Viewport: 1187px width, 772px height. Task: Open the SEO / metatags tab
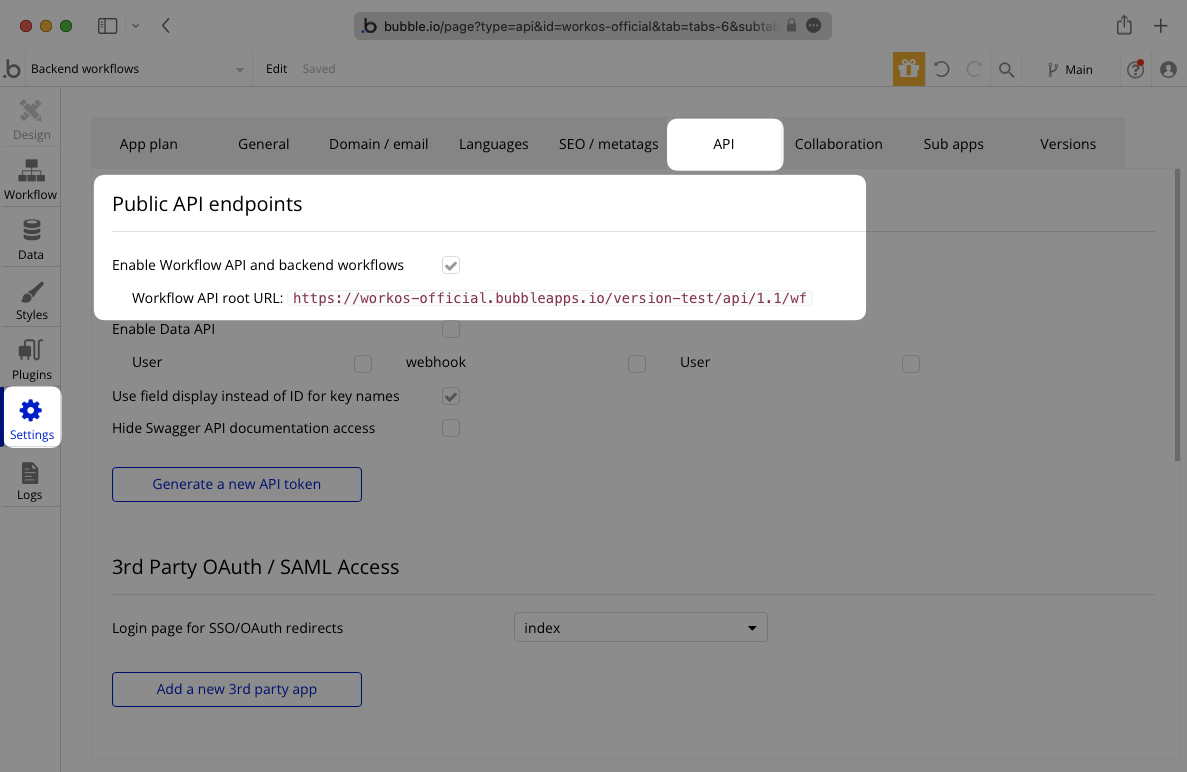tap(608, 144)
